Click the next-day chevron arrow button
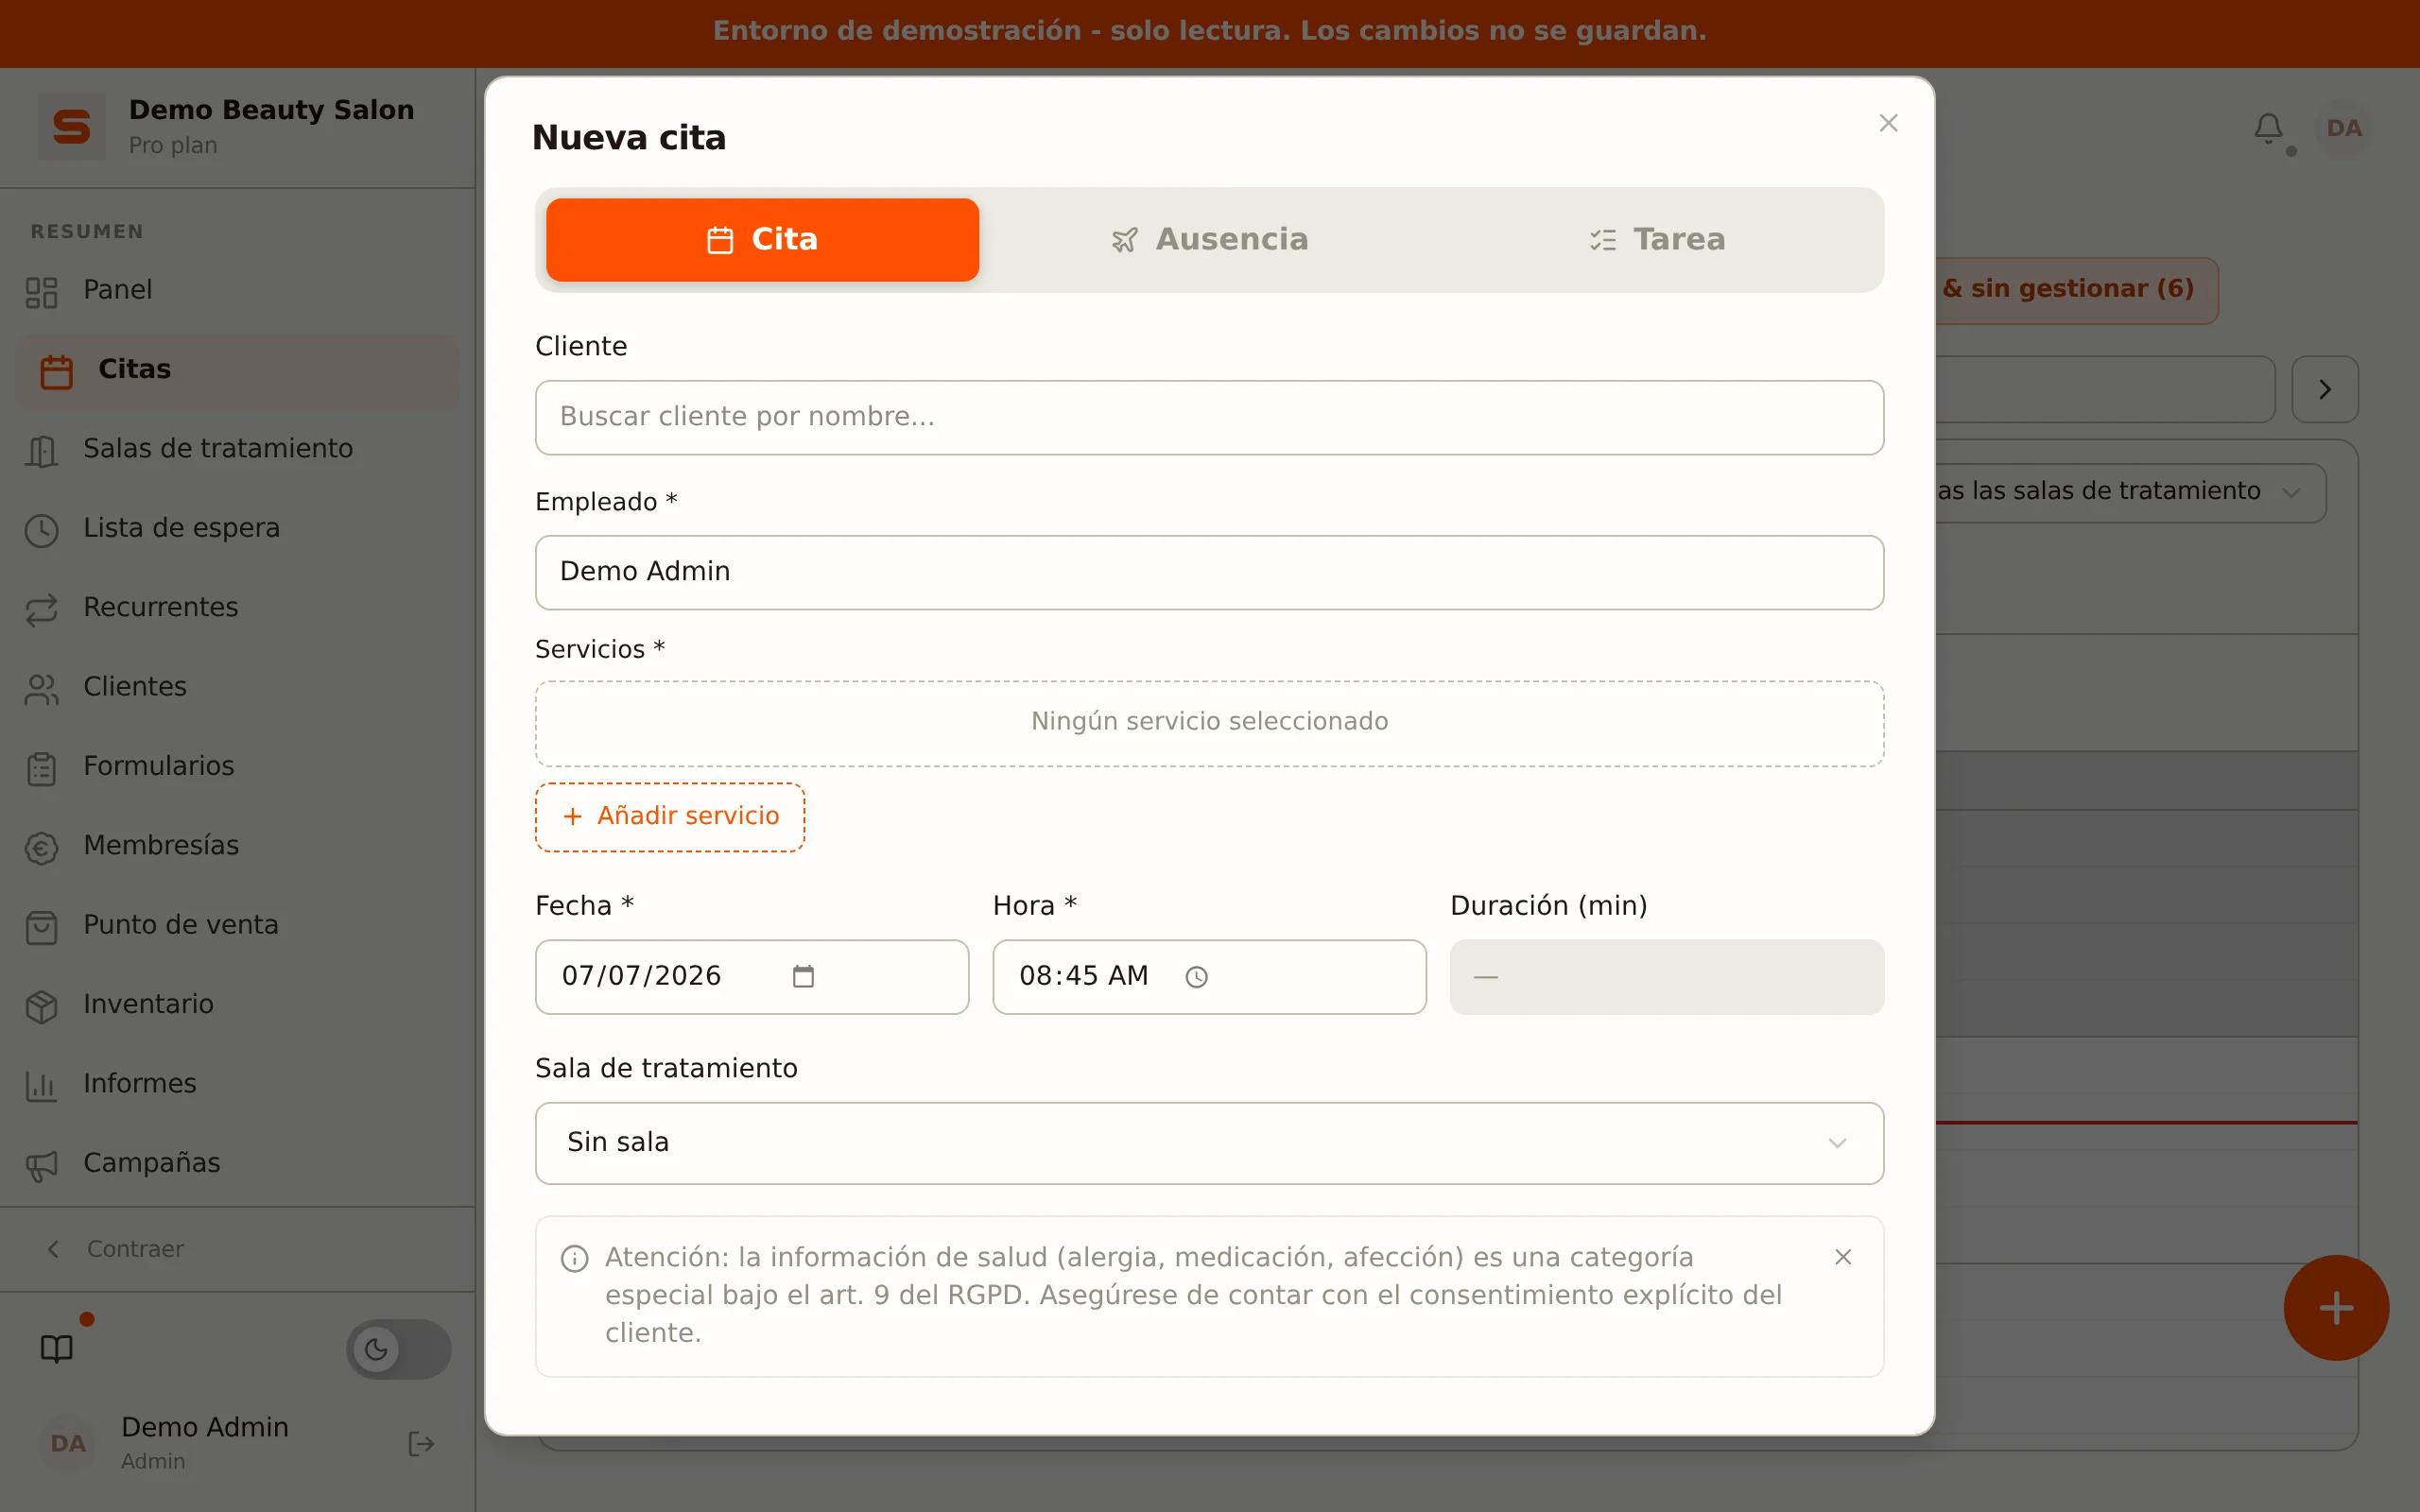 2325,389
